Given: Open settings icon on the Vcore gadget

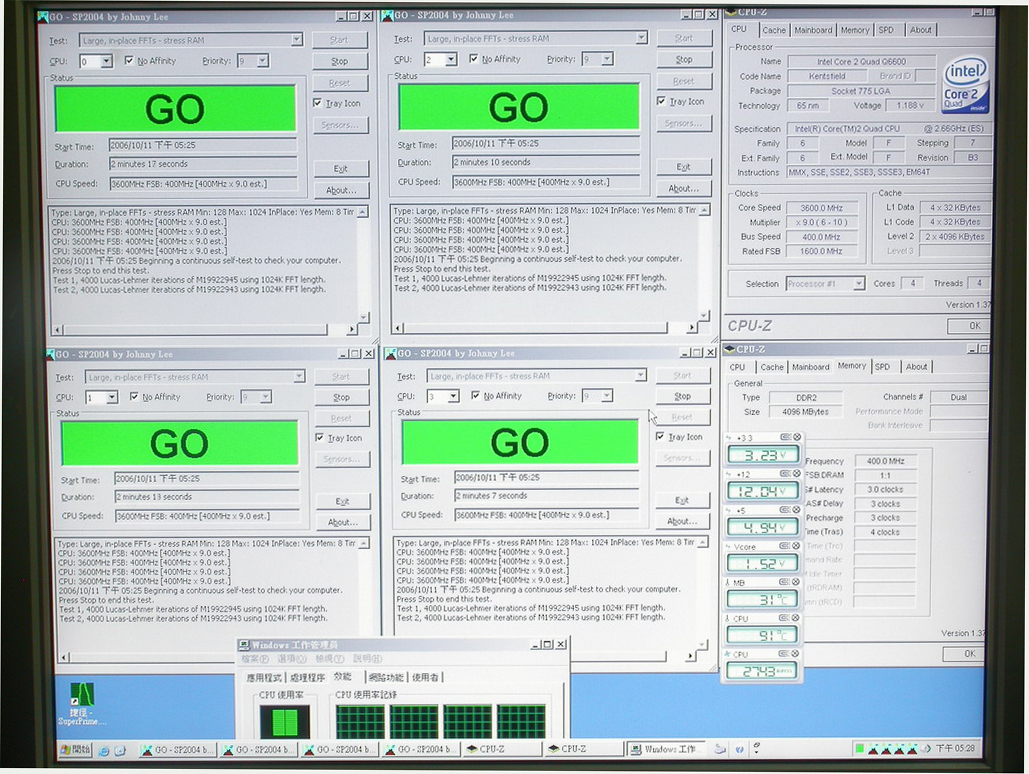Looking at the screenshot, I should 786,546.
